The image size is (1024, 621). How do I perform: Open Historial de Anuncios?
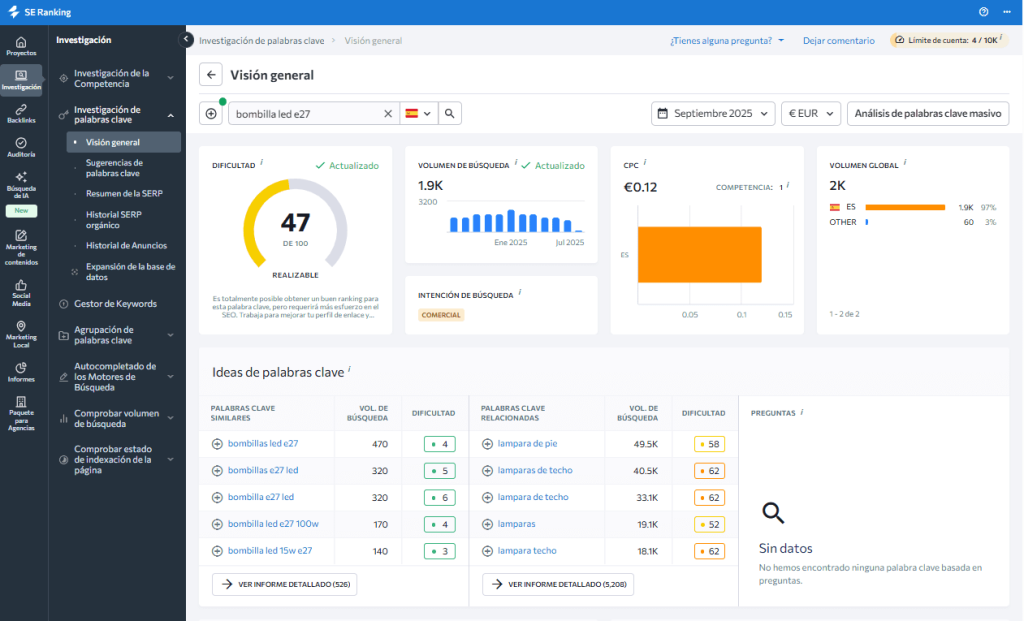(126, 246)
